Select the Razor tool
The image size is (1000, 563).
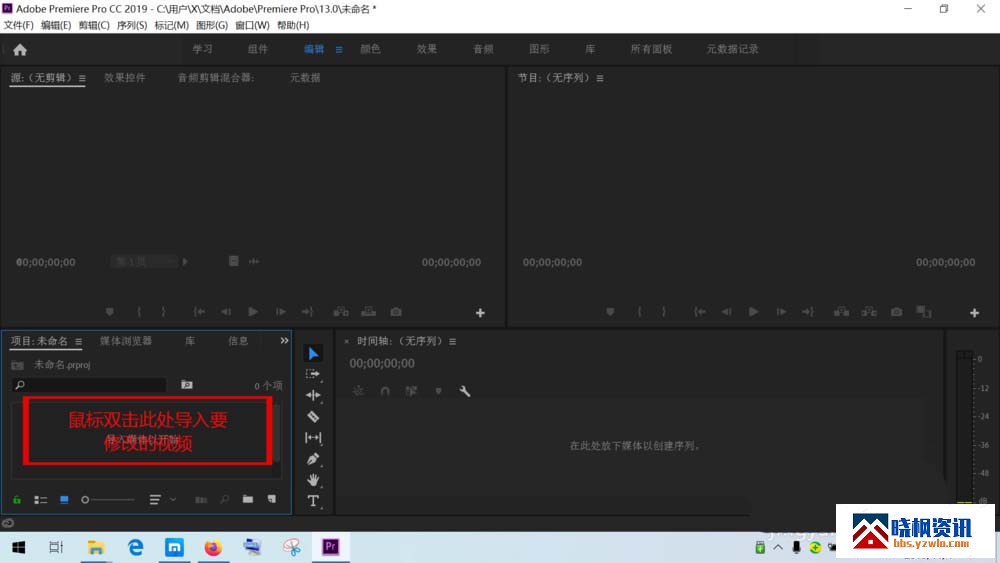point(313,416)
